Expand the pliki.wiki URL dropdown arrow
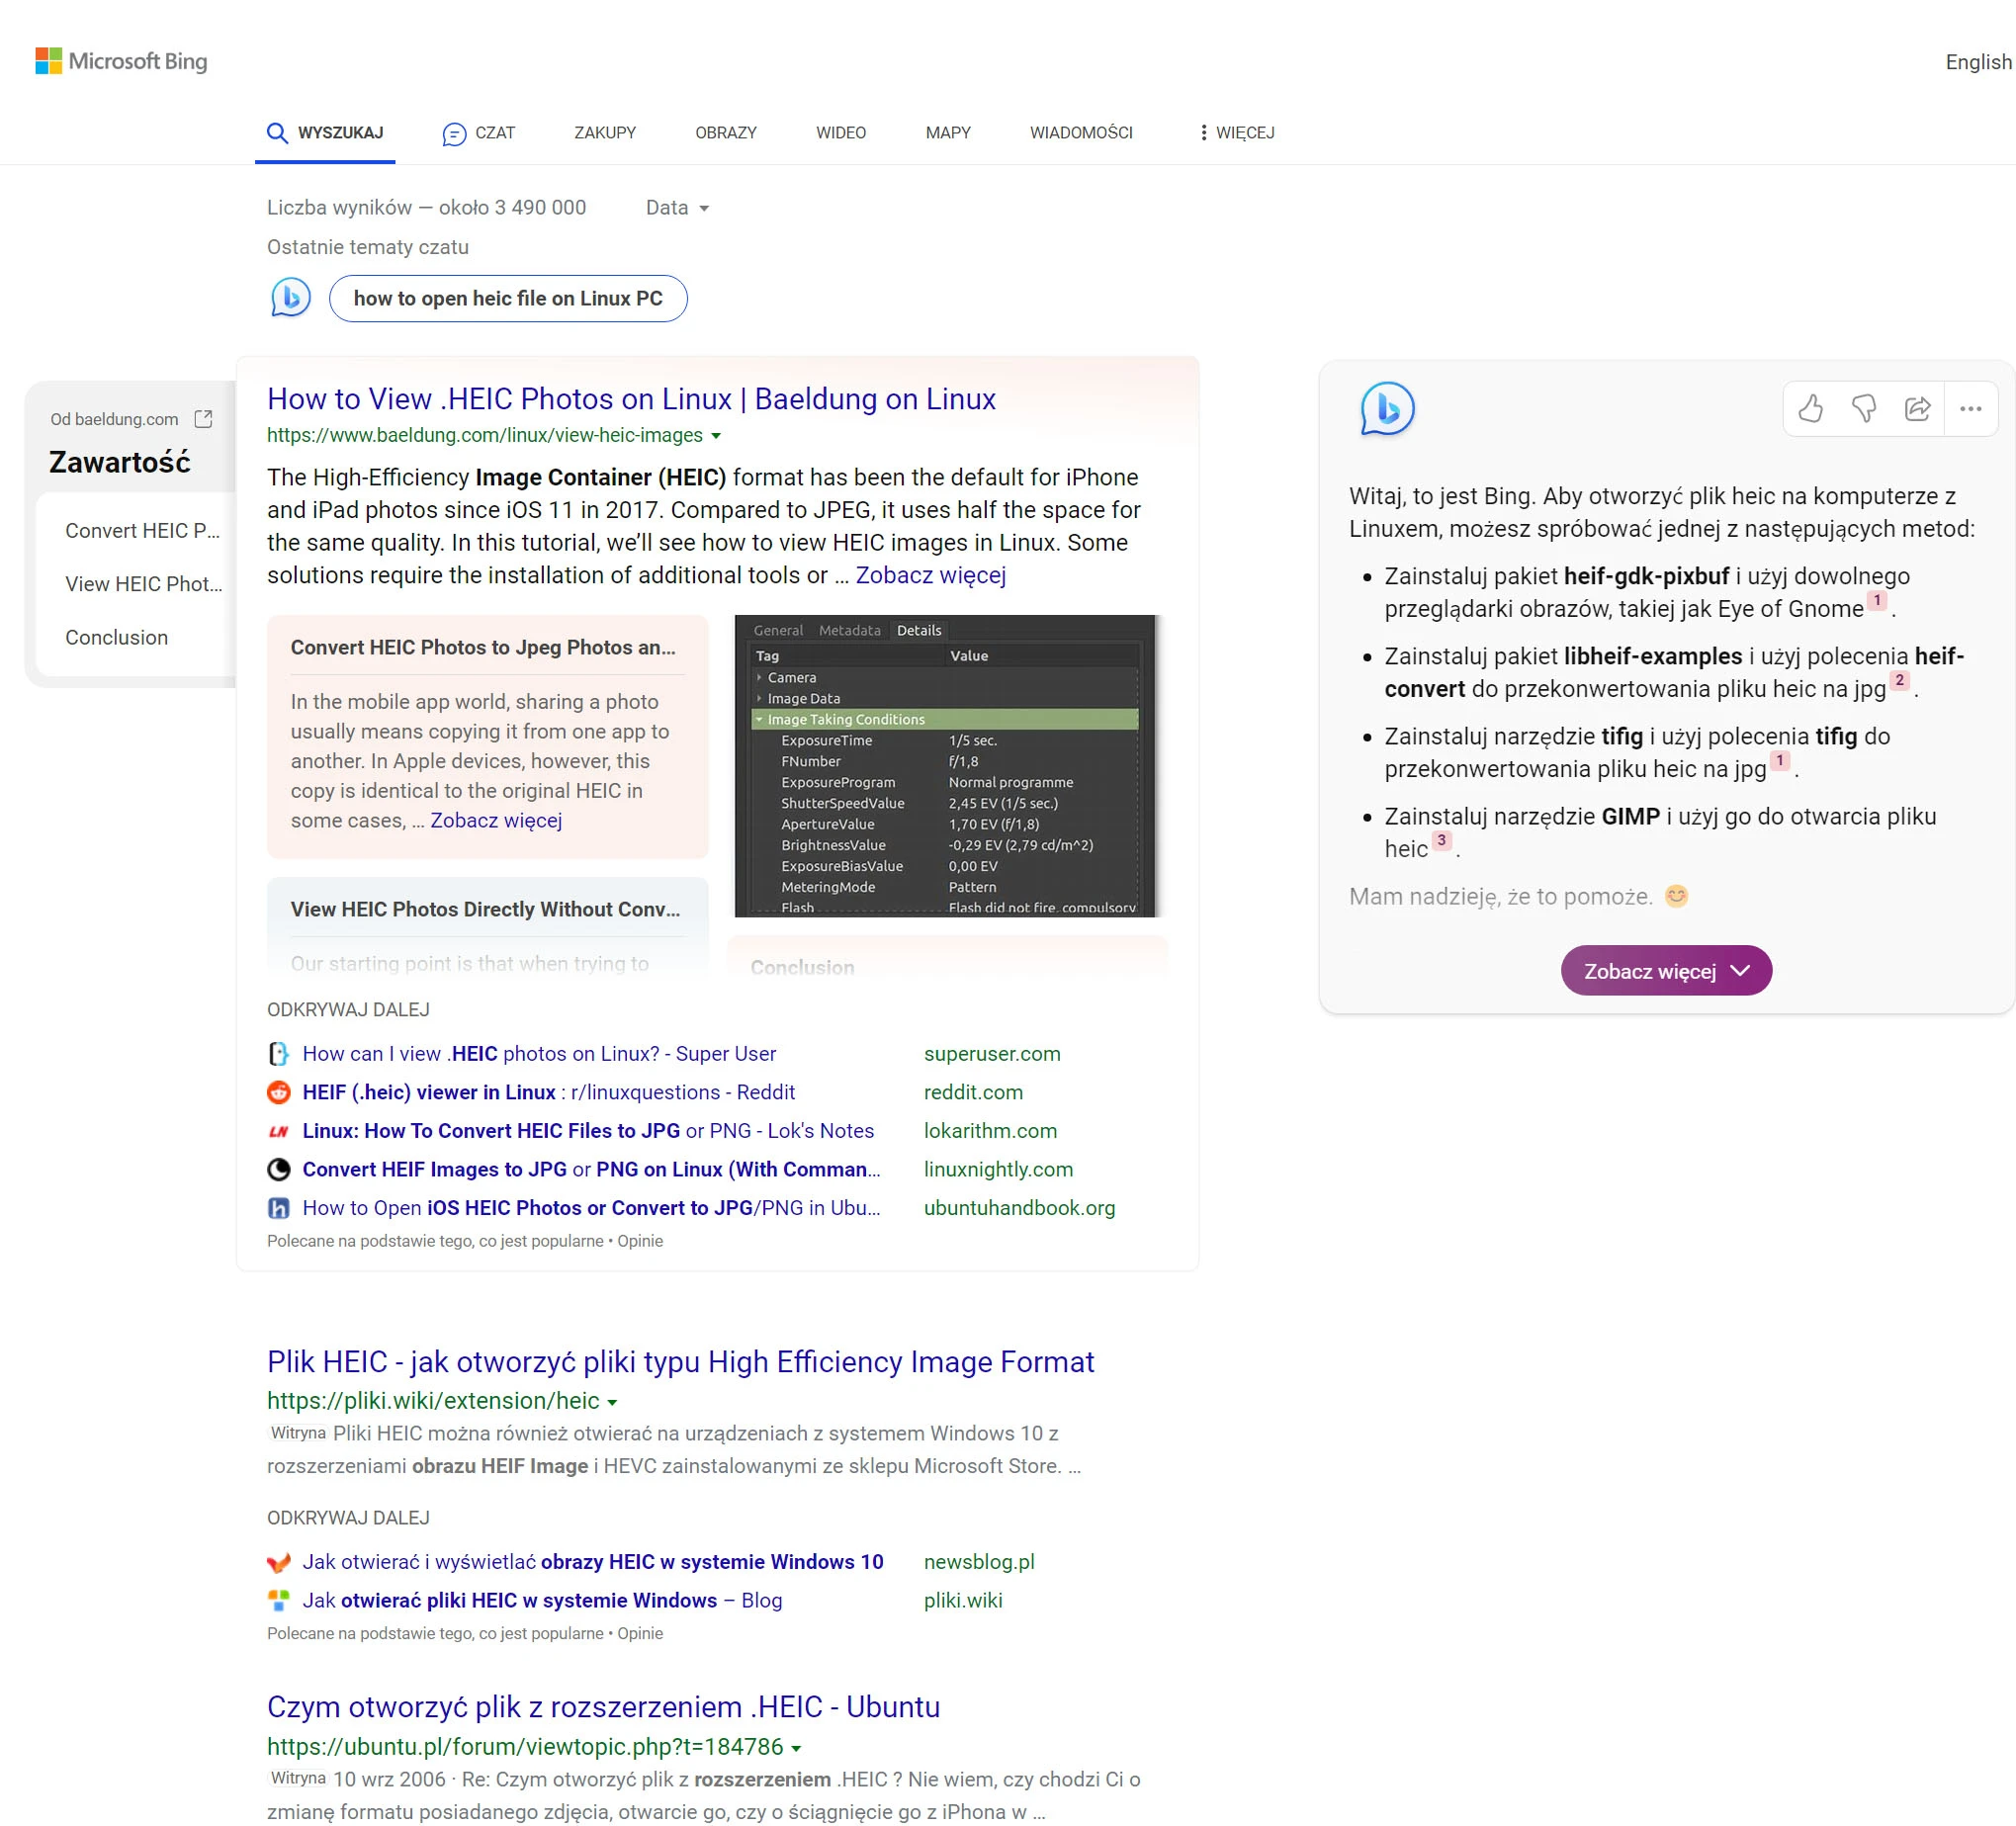The width and height of the screenshot is (2016, 1826). pyautogui.click(x=612, y=1402)
